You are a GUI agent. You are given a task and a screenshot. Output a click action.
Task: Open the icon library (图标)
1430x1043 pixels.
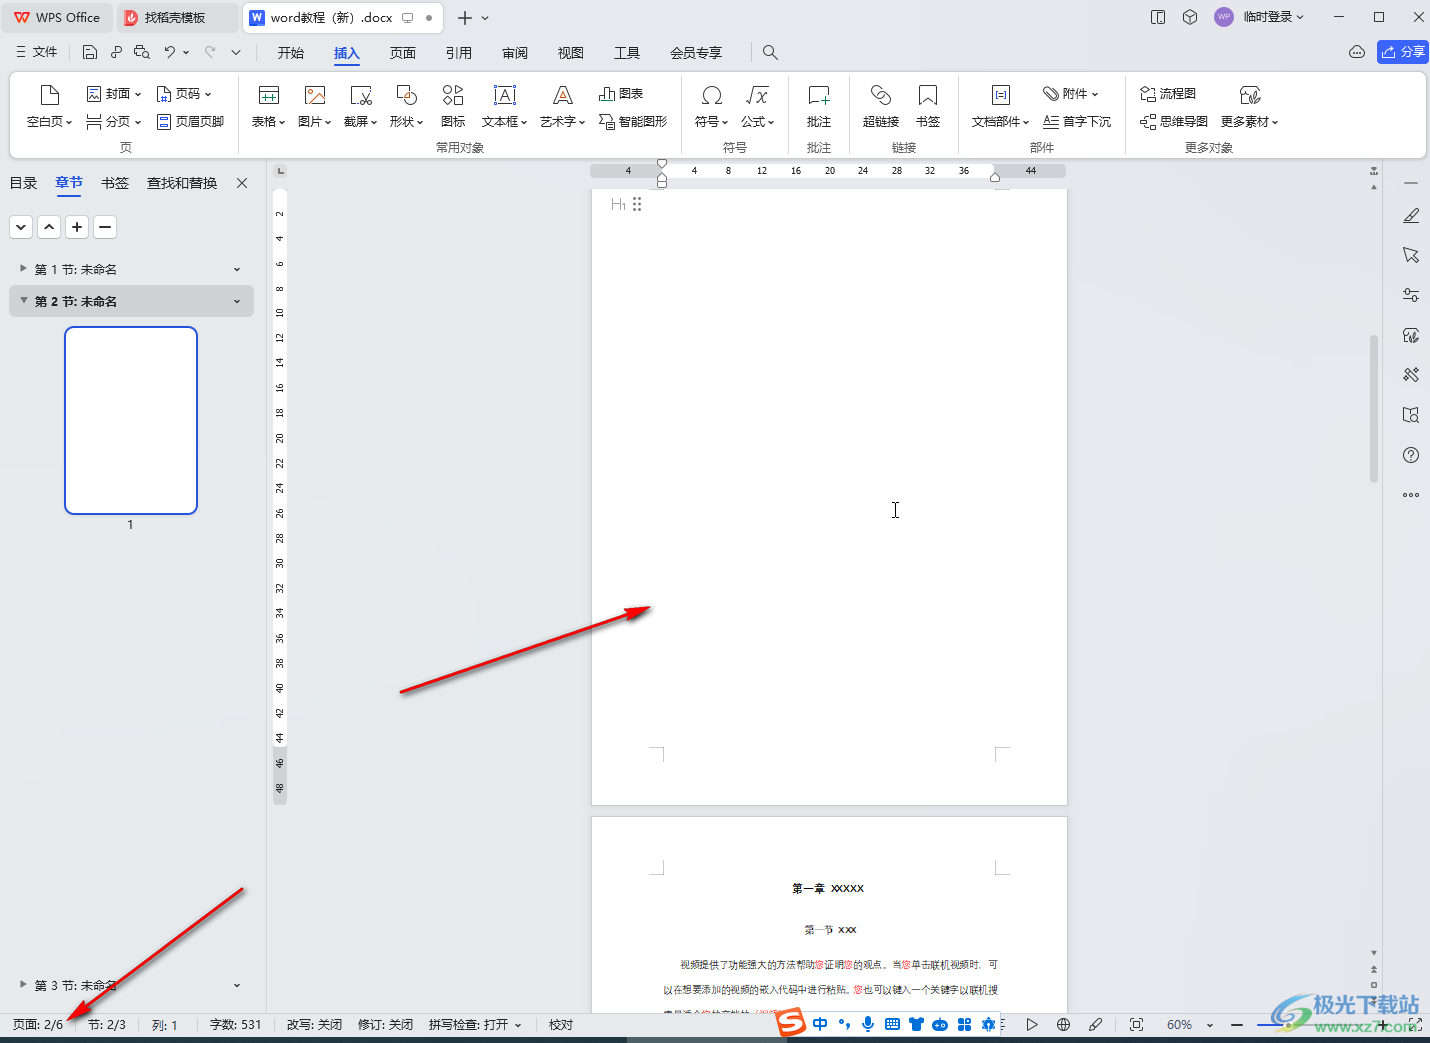tap(453, 107)
